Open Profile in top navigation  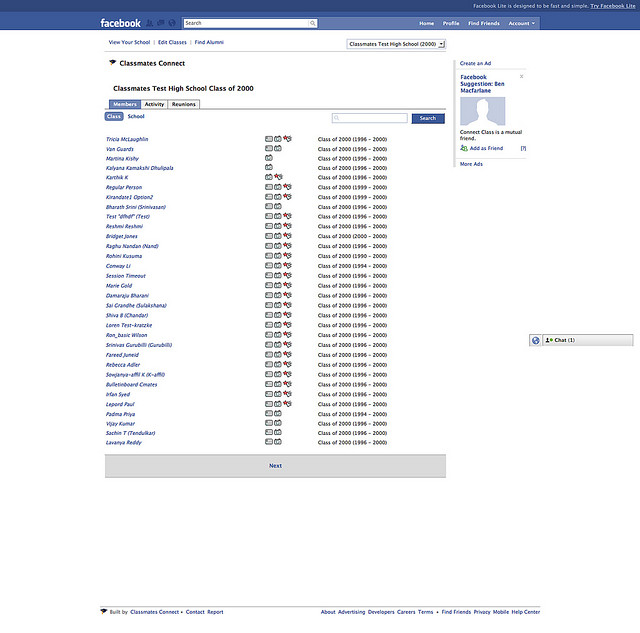tap(451, 23)
